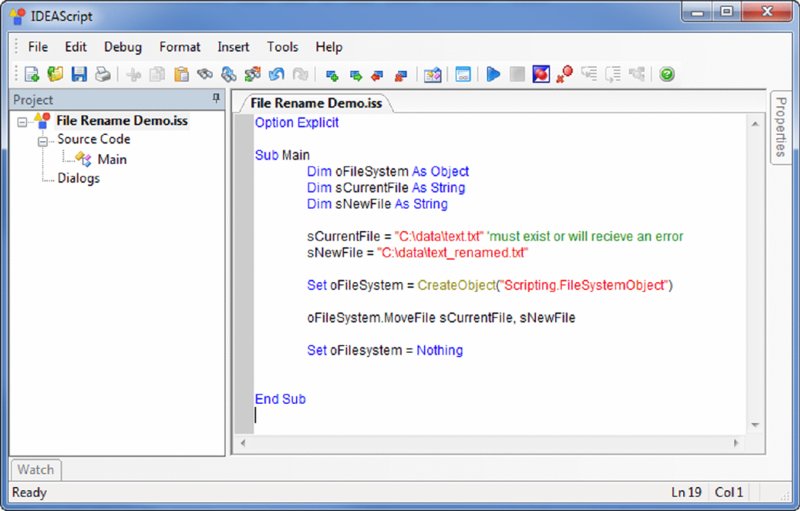The height and width of the screenshot is (511, 800).
Task: Click the Open folder toolbar icon
Action: click(x=55, y=74)
